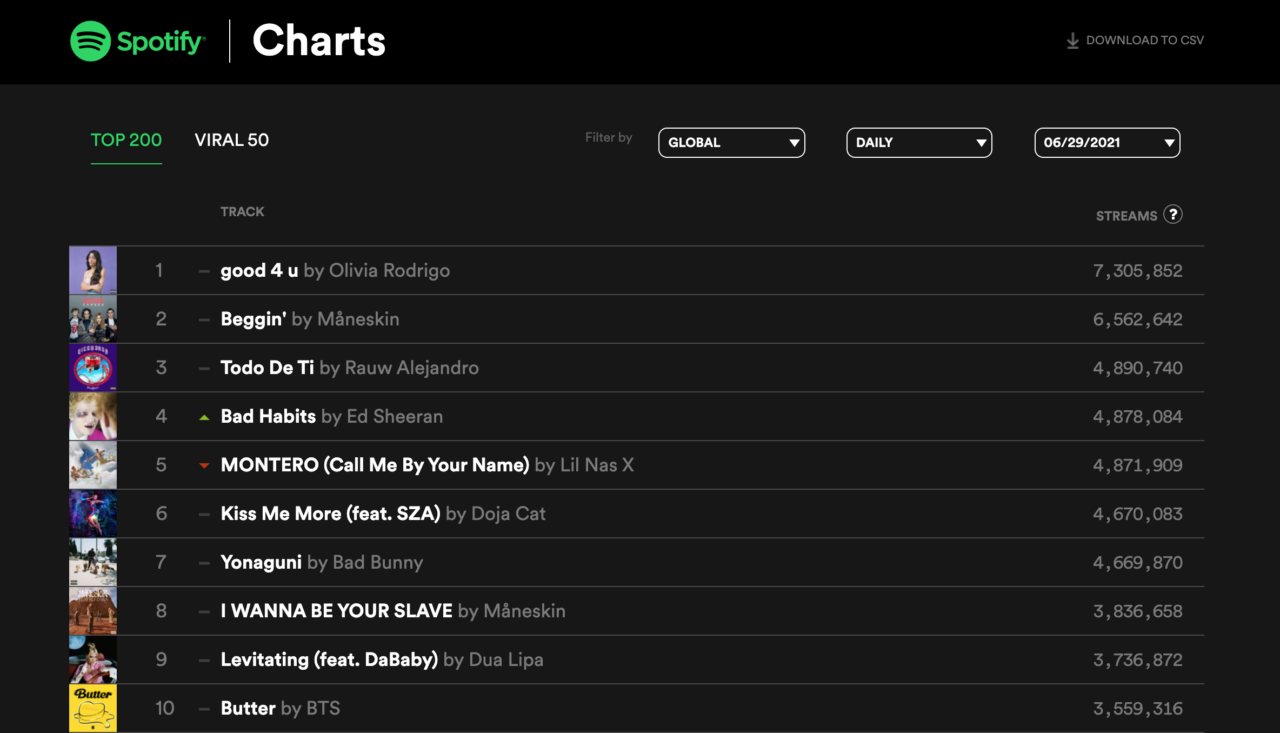Open the good 4 u album cover
Screen dimensions: 1280x733
point(93,270)
